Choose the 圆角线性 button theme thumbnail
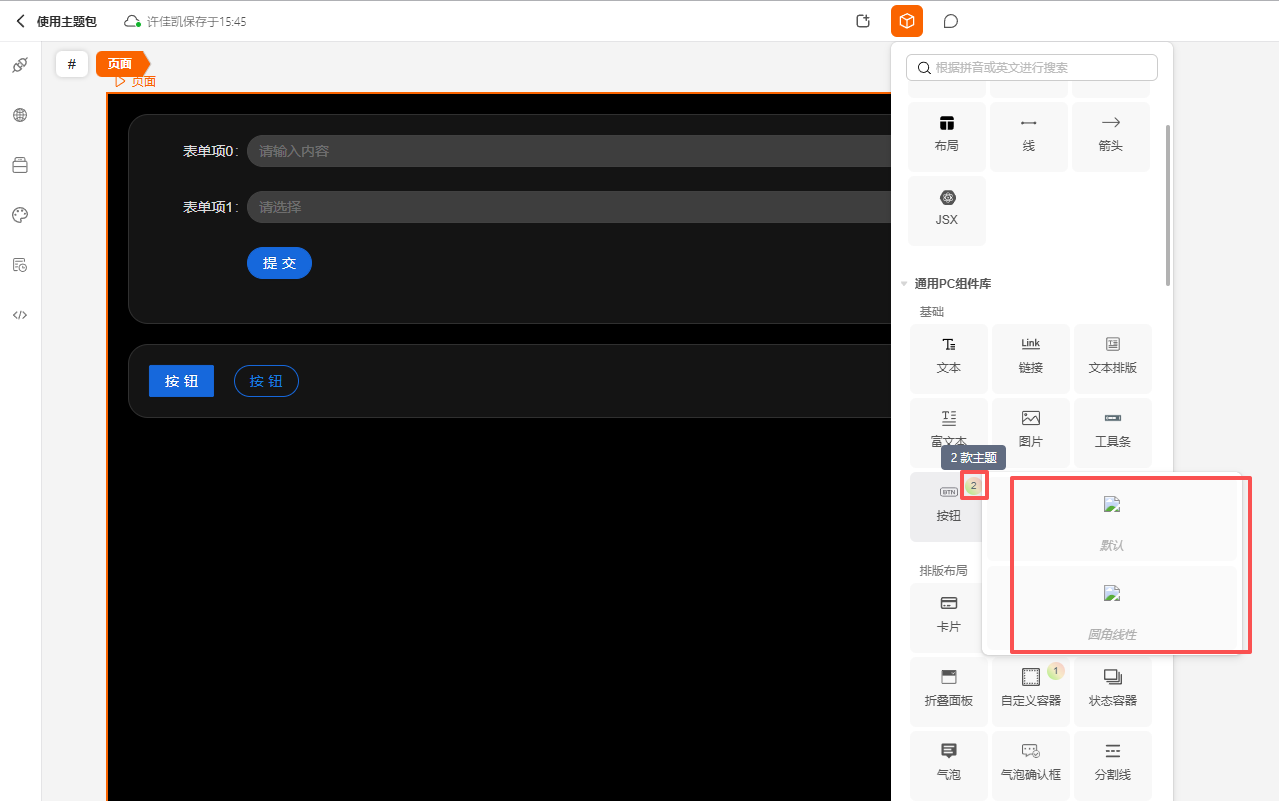The height and width of the screenshot is (801, 1279). (x=1111, y=609)
